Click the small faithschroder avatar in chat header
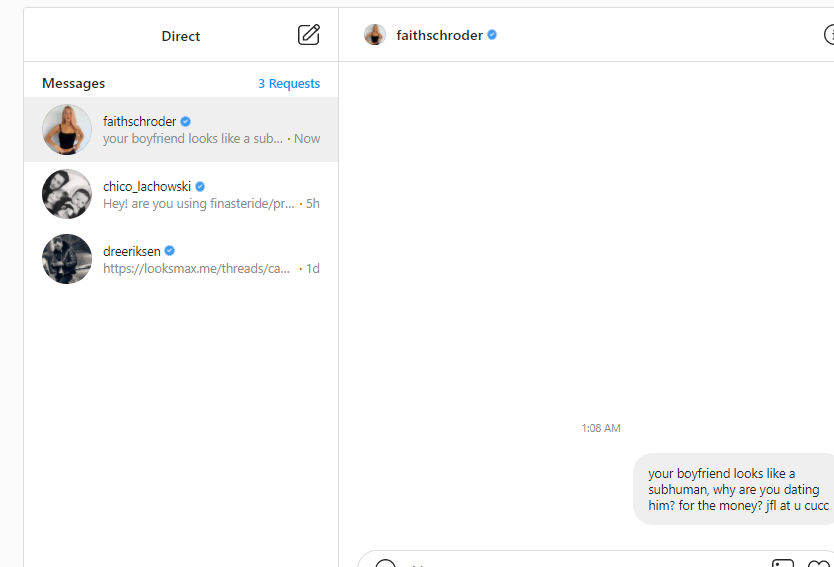This screenshot has height=567, width=834. (x=374, y=35)
